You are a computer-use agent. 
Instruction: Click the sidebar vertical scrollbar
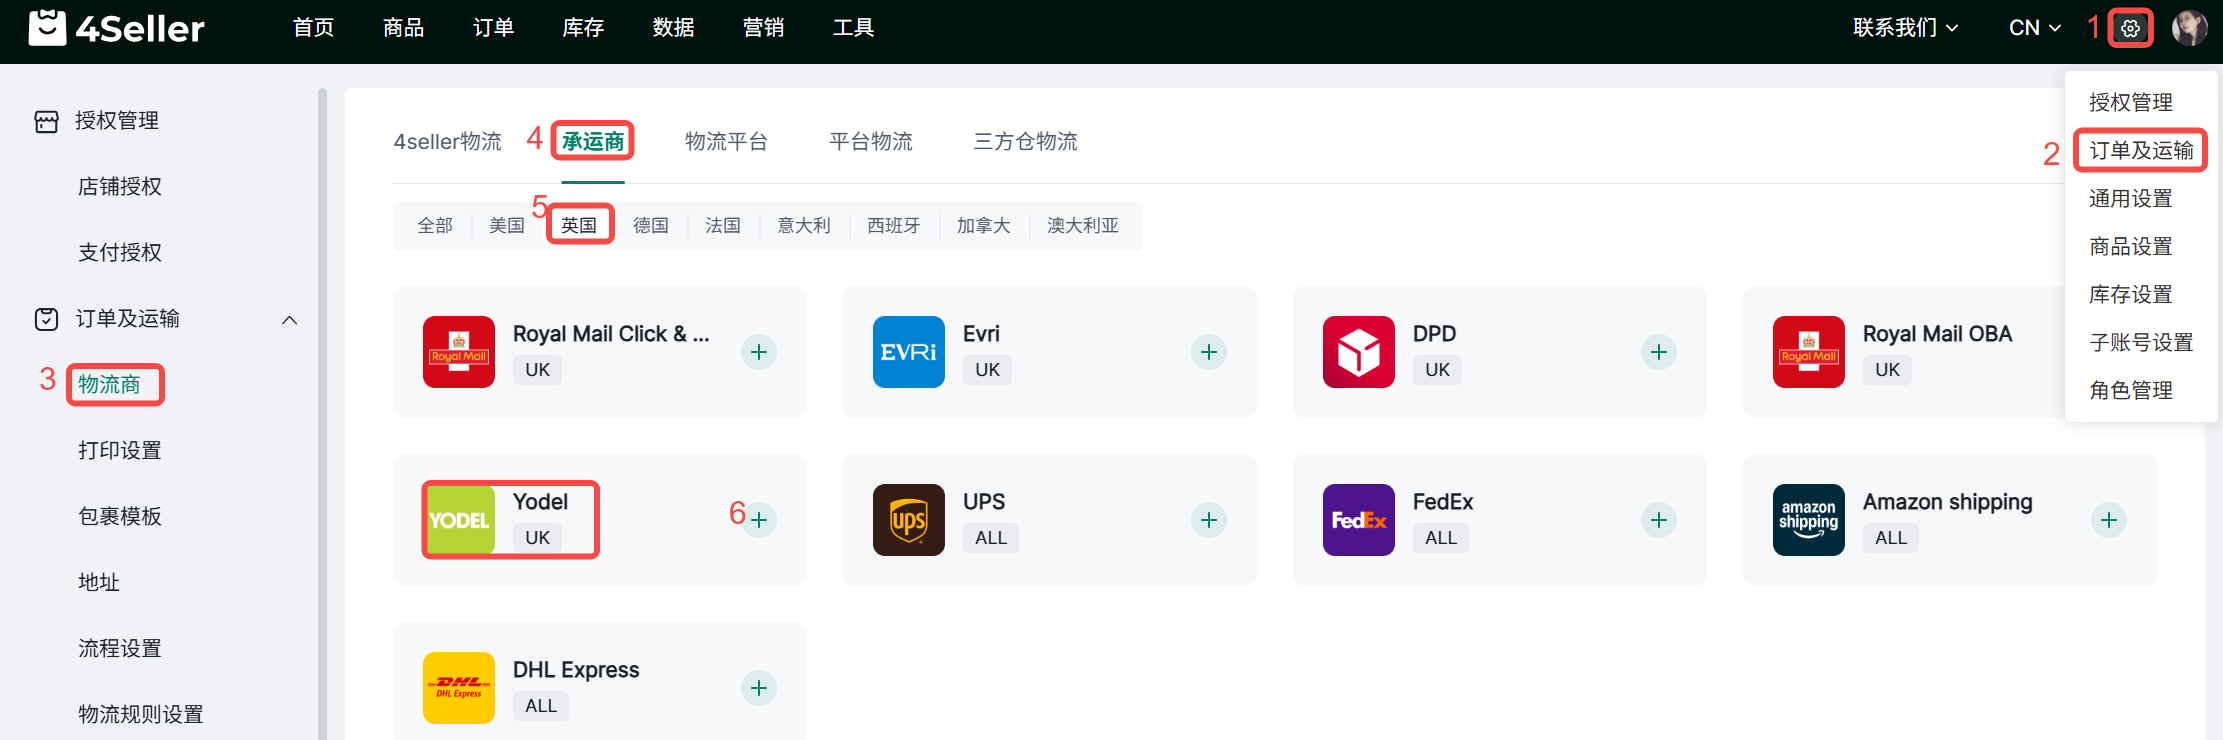pos(322,400)
